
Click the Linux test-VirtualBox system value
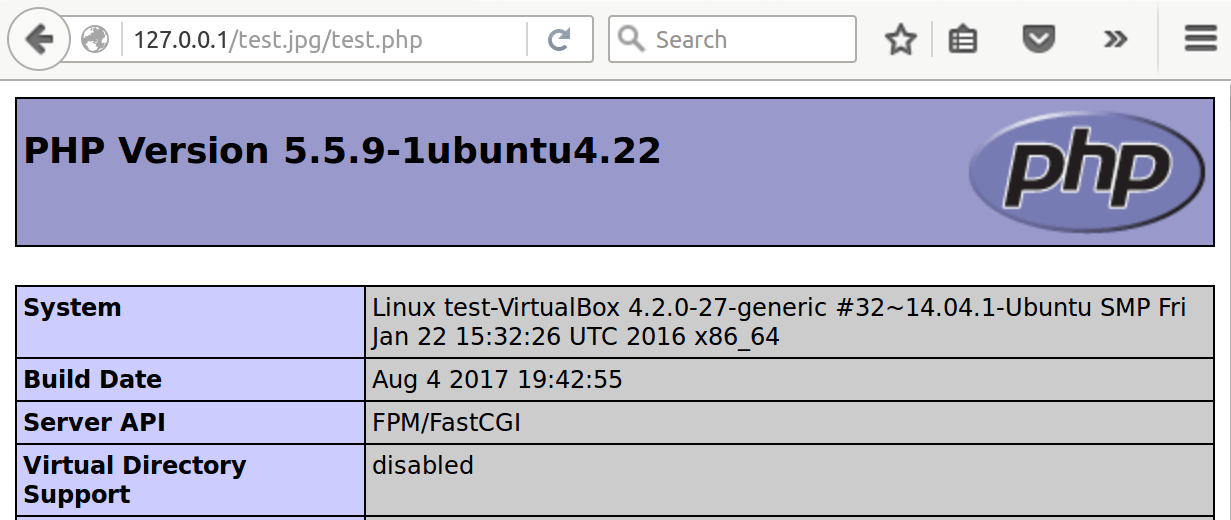pyautogui.click(x=778, y=322)
